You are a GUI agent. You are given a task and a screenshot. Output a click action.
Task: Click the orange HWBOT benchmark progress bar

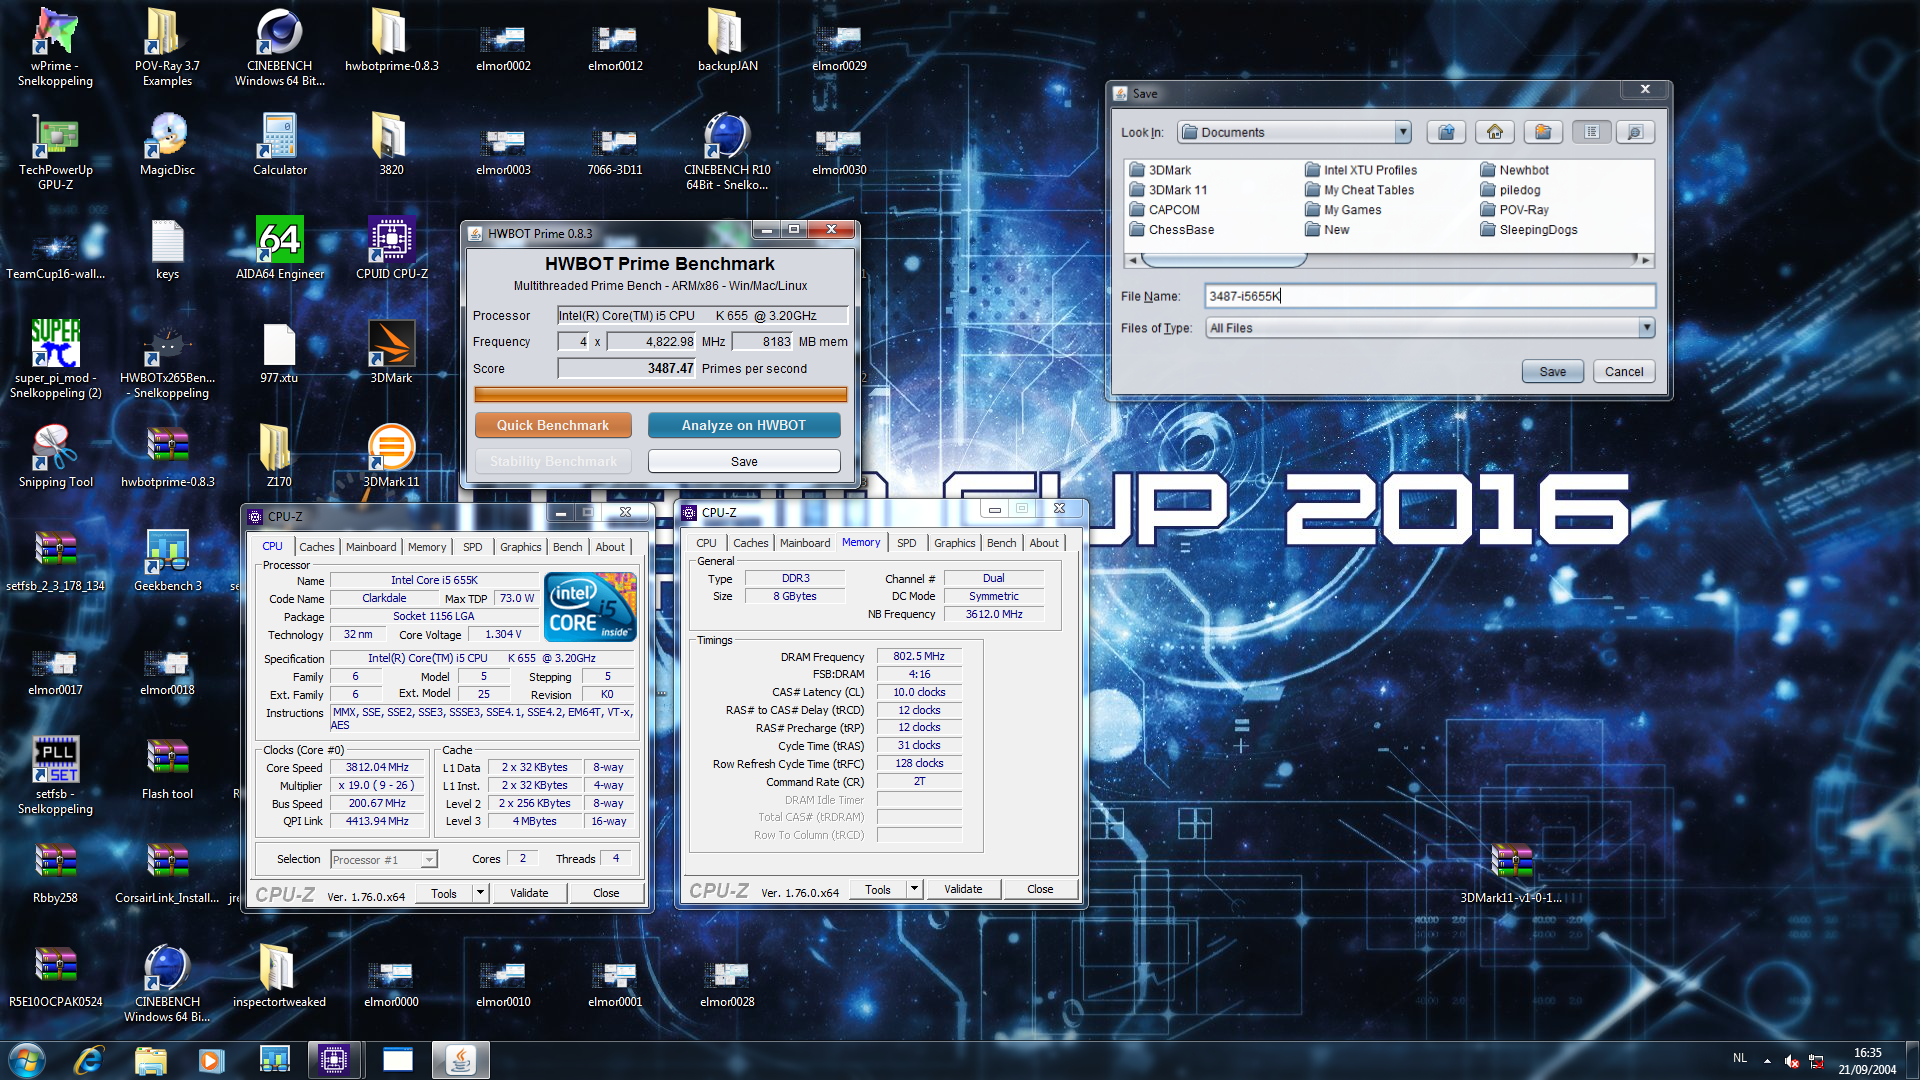pos(660,395)
